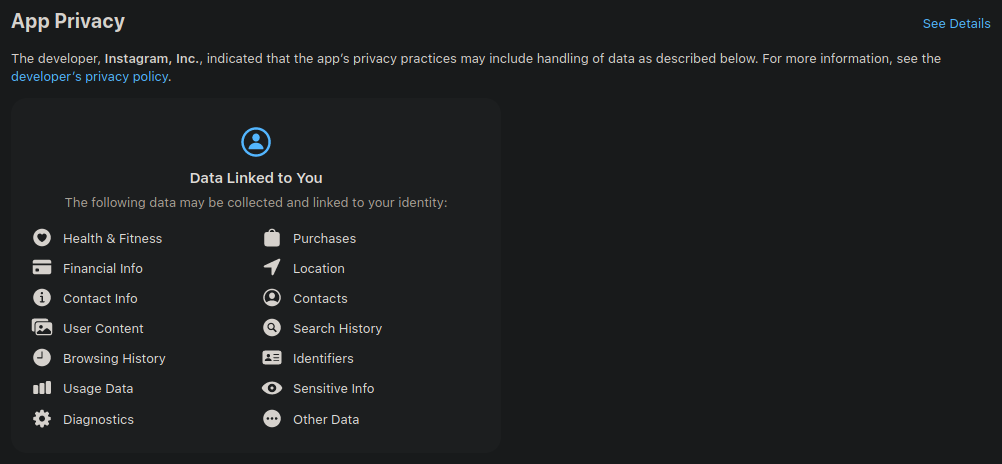Viewport: 1002px width, 464px height.
Task: Click the Usage Data bar chart icon
Action: tap(41, 388)
